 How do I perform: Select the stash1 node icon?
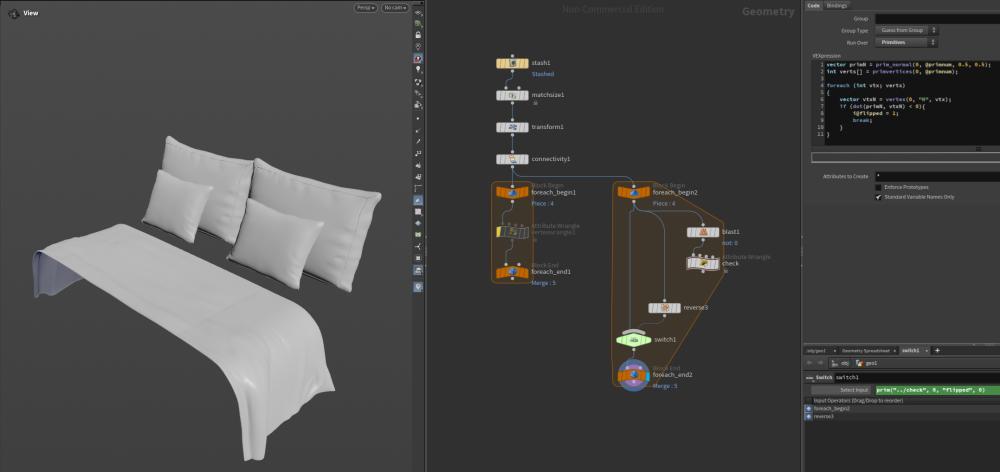[x=513, y=63]
